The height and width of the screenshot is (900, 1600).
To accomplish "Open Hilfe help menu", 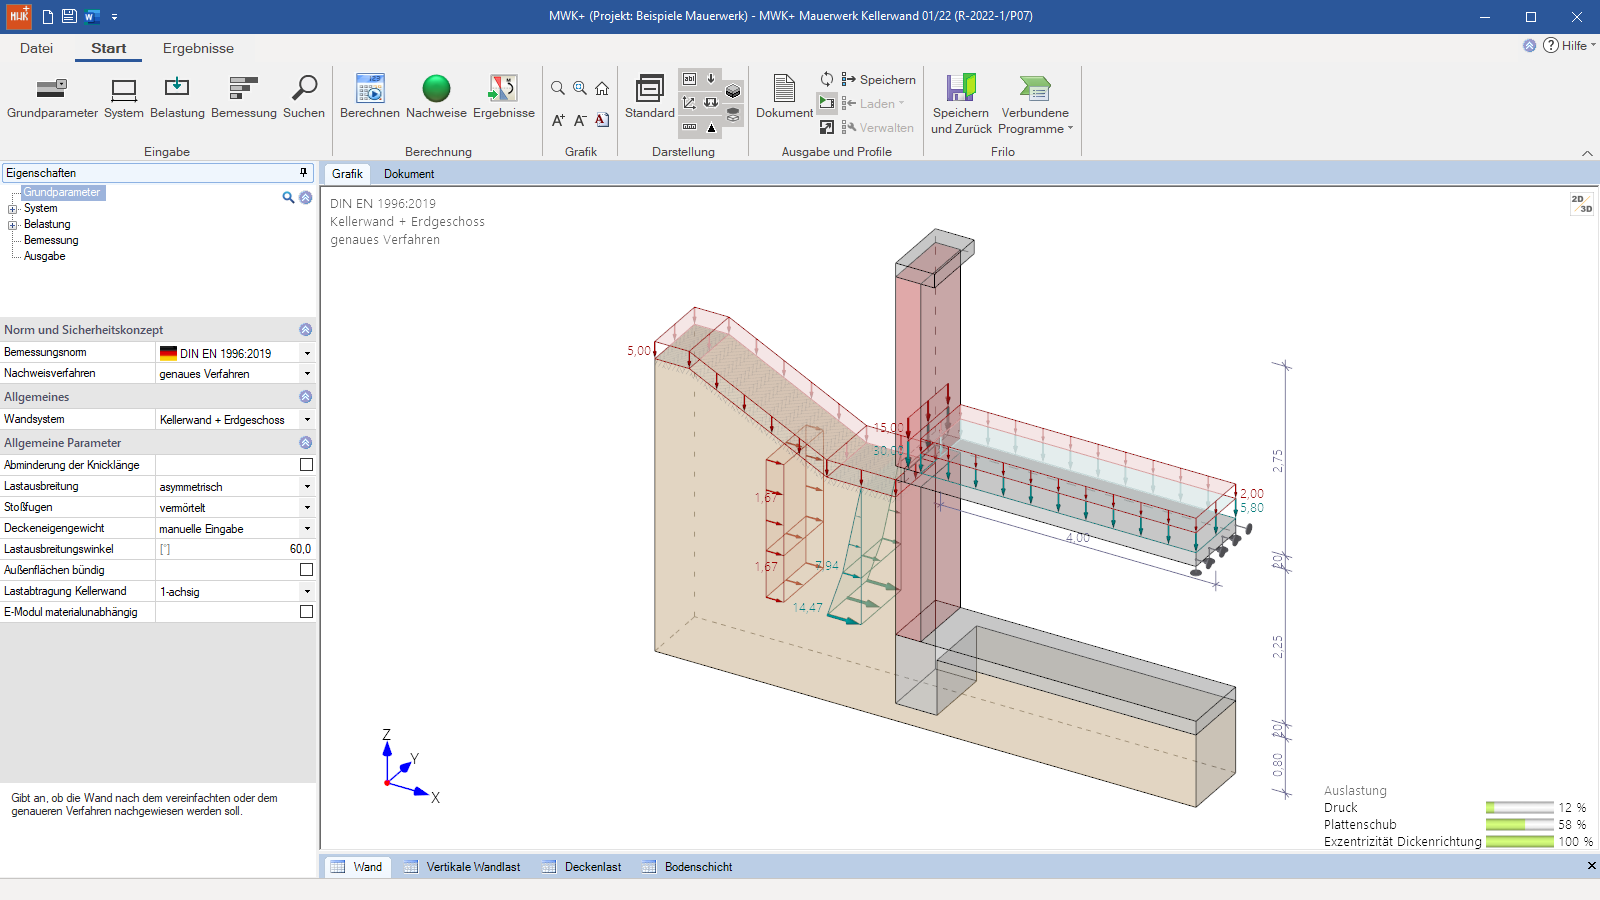I will (1569, 46).
